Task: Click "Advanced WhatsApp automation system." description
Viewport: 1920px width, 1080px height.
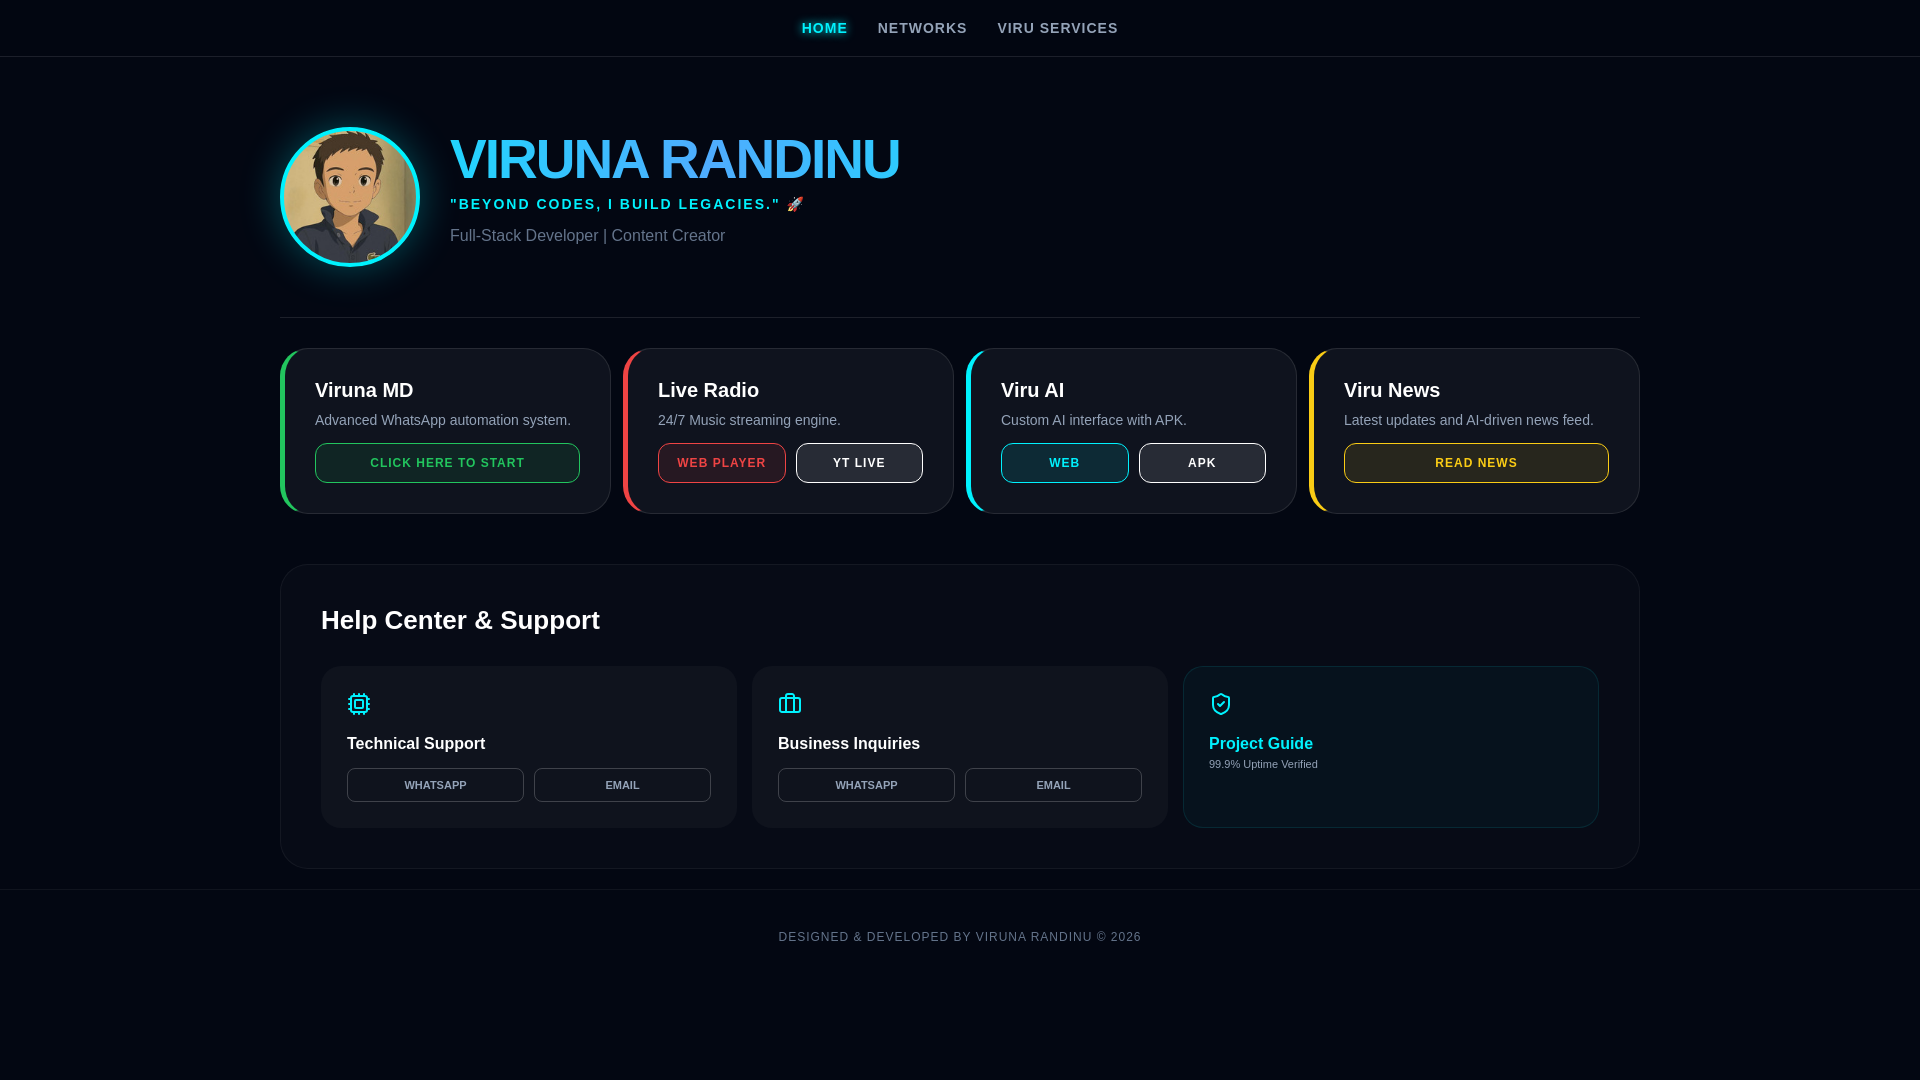Action: [x=443, y=420]
